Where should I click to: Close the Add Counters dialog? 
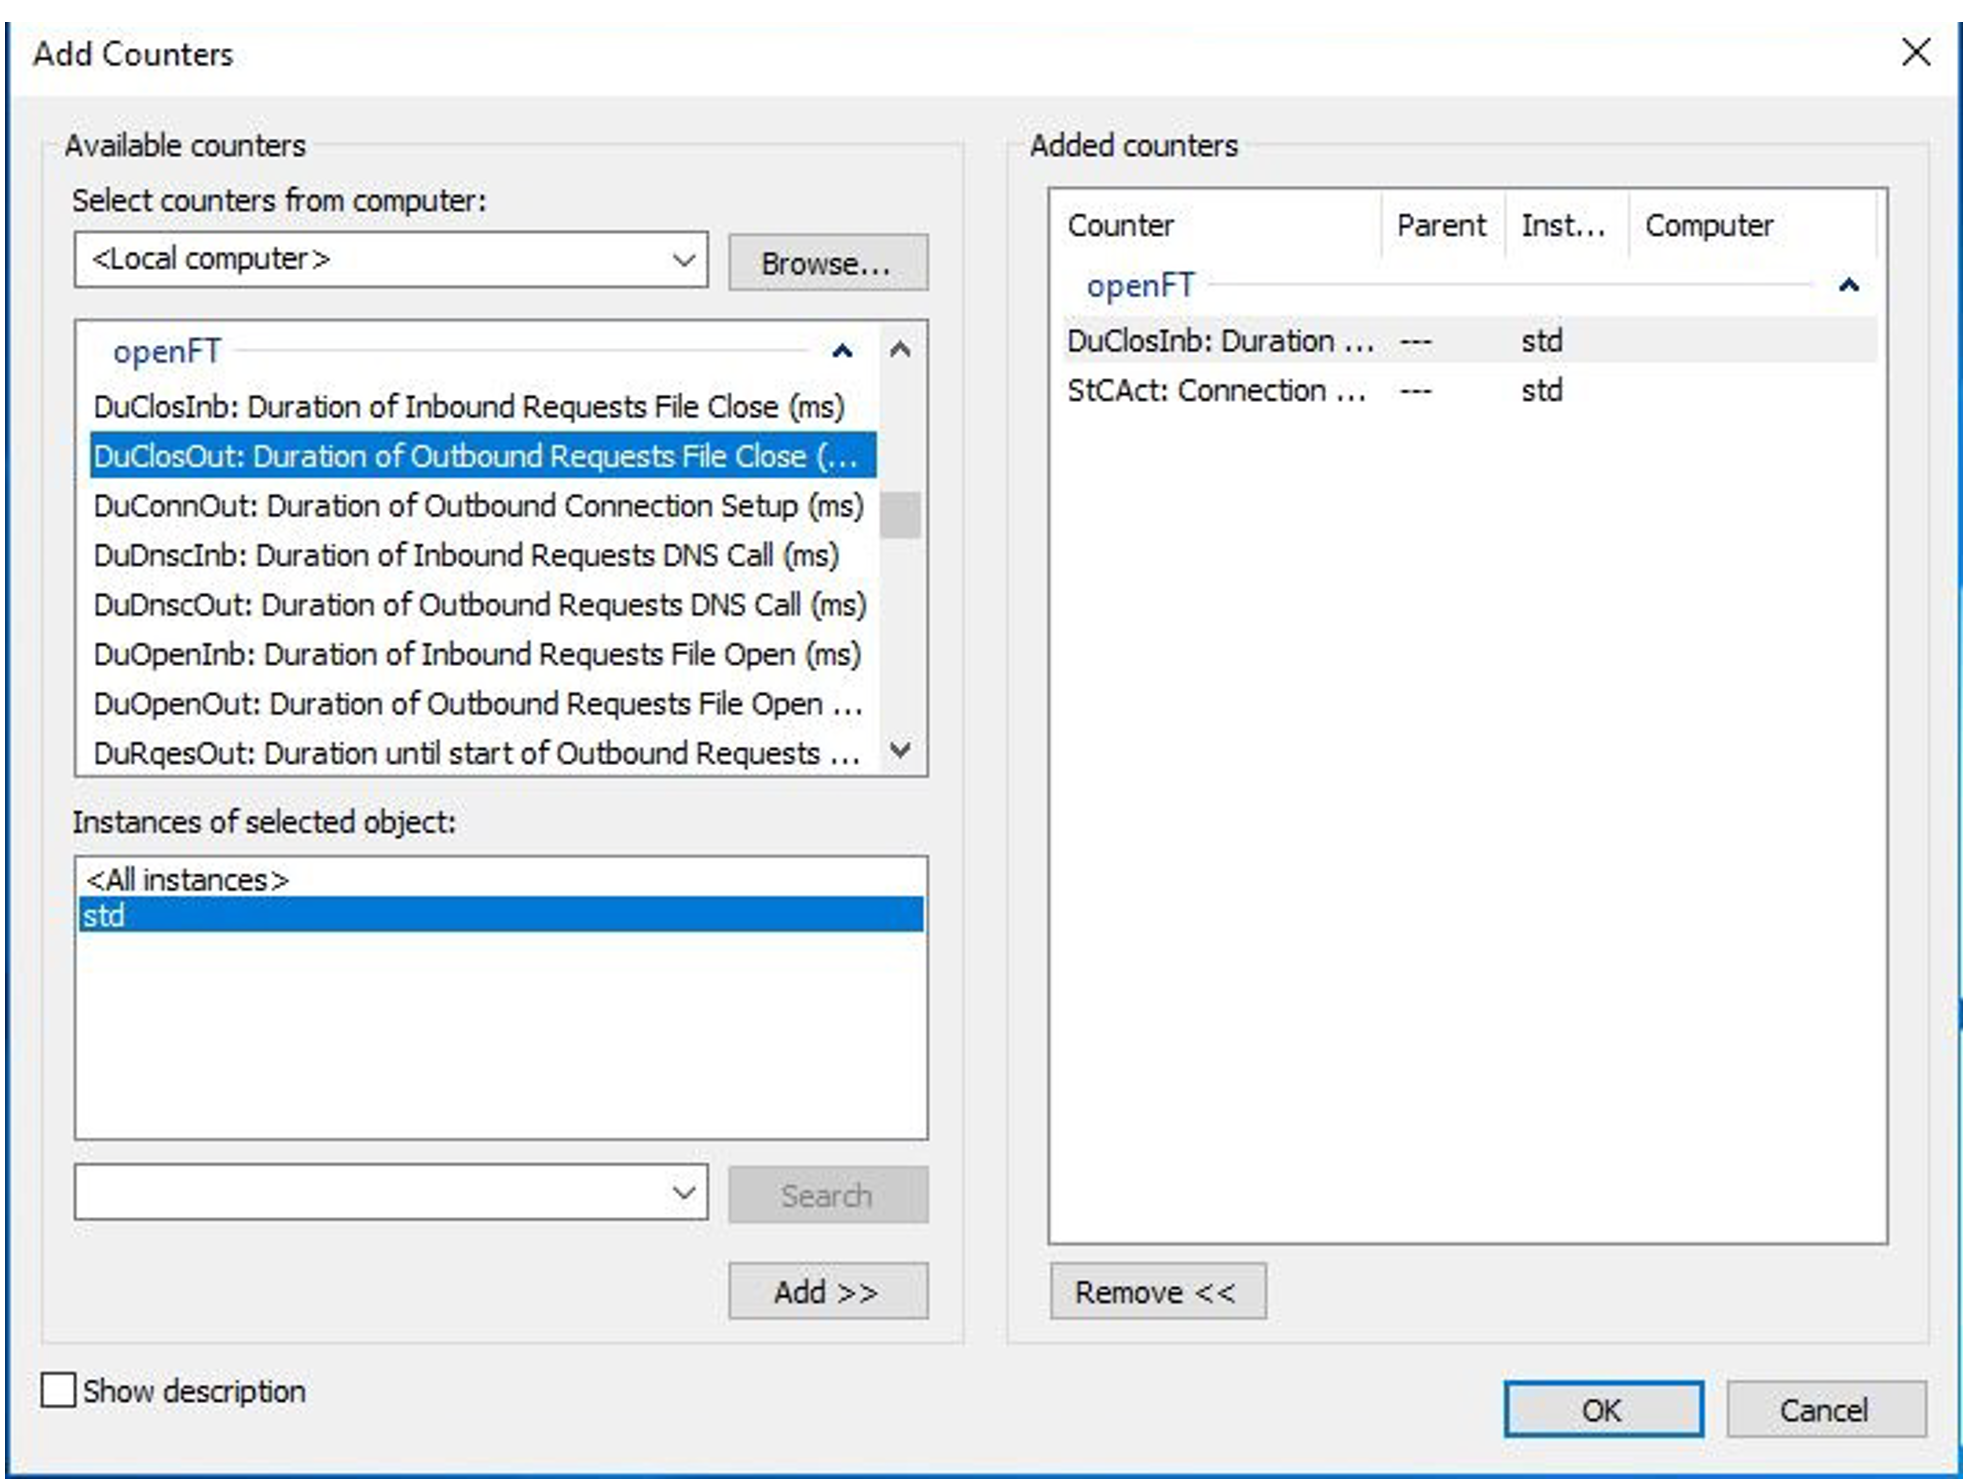1915,52
